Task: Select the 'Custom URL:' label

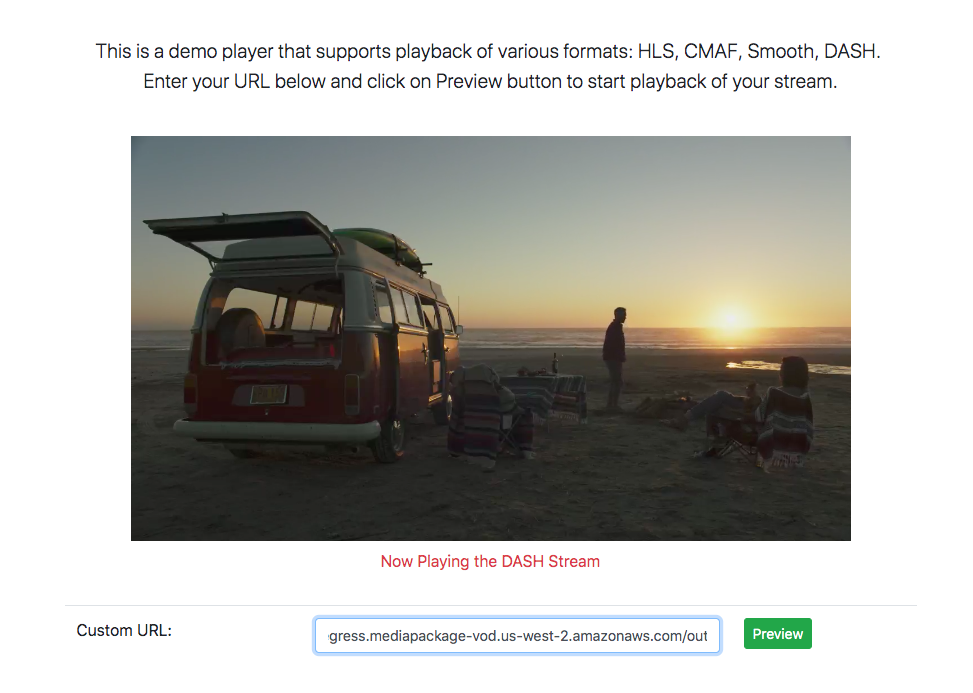Action: pyautogui.click(x=124, y=630)
